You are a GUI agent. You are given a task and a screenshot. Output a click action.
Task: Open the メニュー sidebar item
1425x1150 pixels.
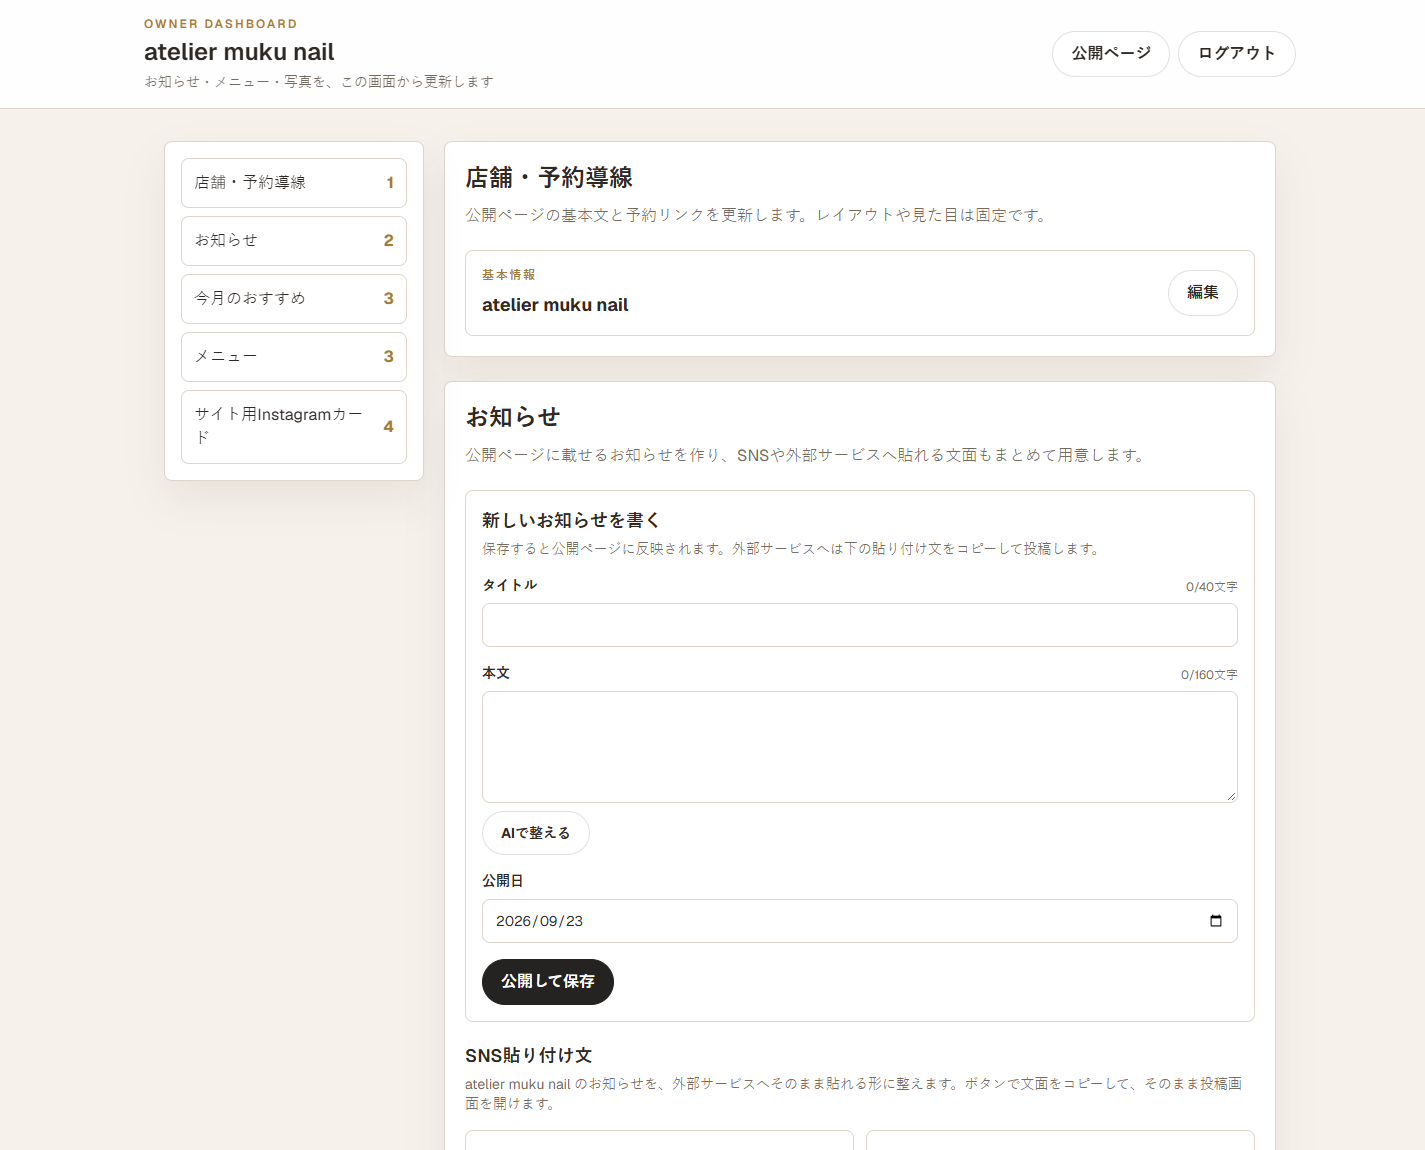click(294, 357)
